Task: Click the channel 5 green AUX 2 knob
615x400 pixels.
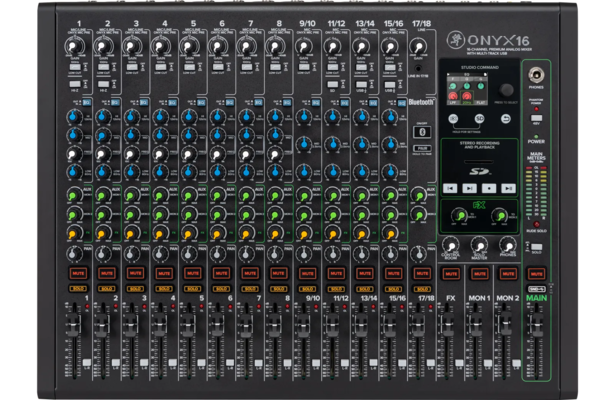Action: (x=188, y=215)
